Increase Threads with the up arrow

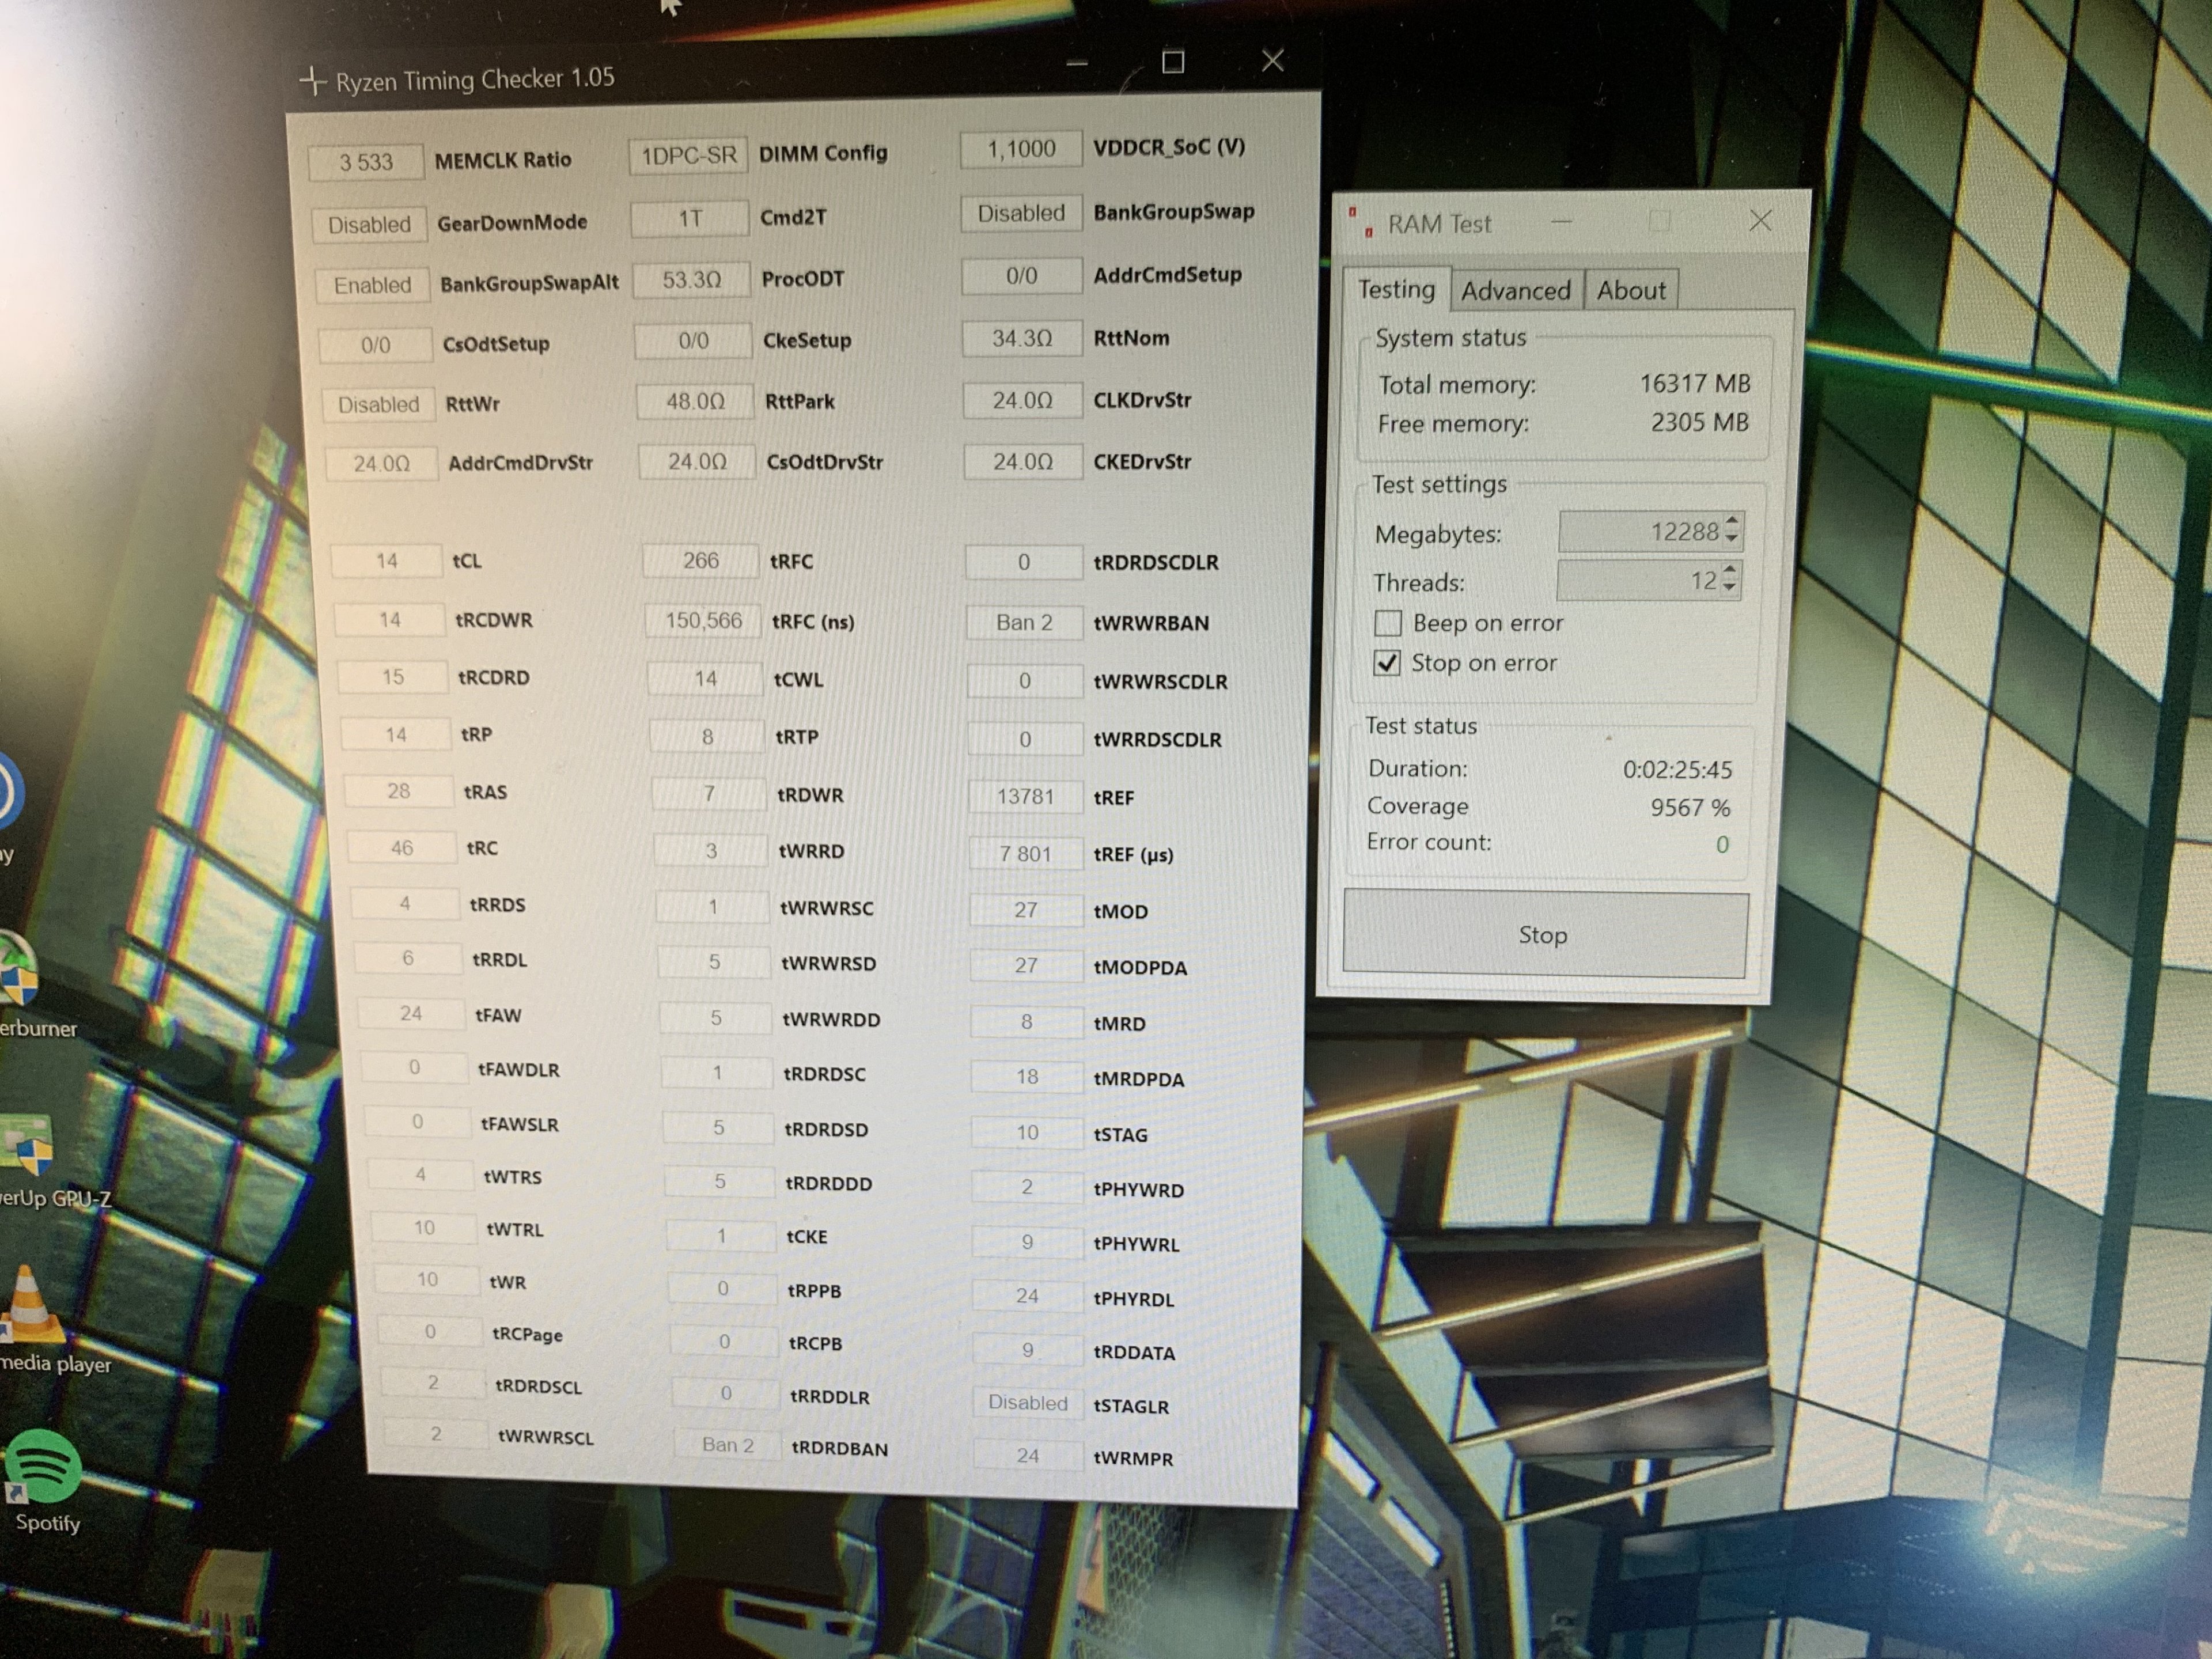pyautogui.click(x=1731, y=570)
